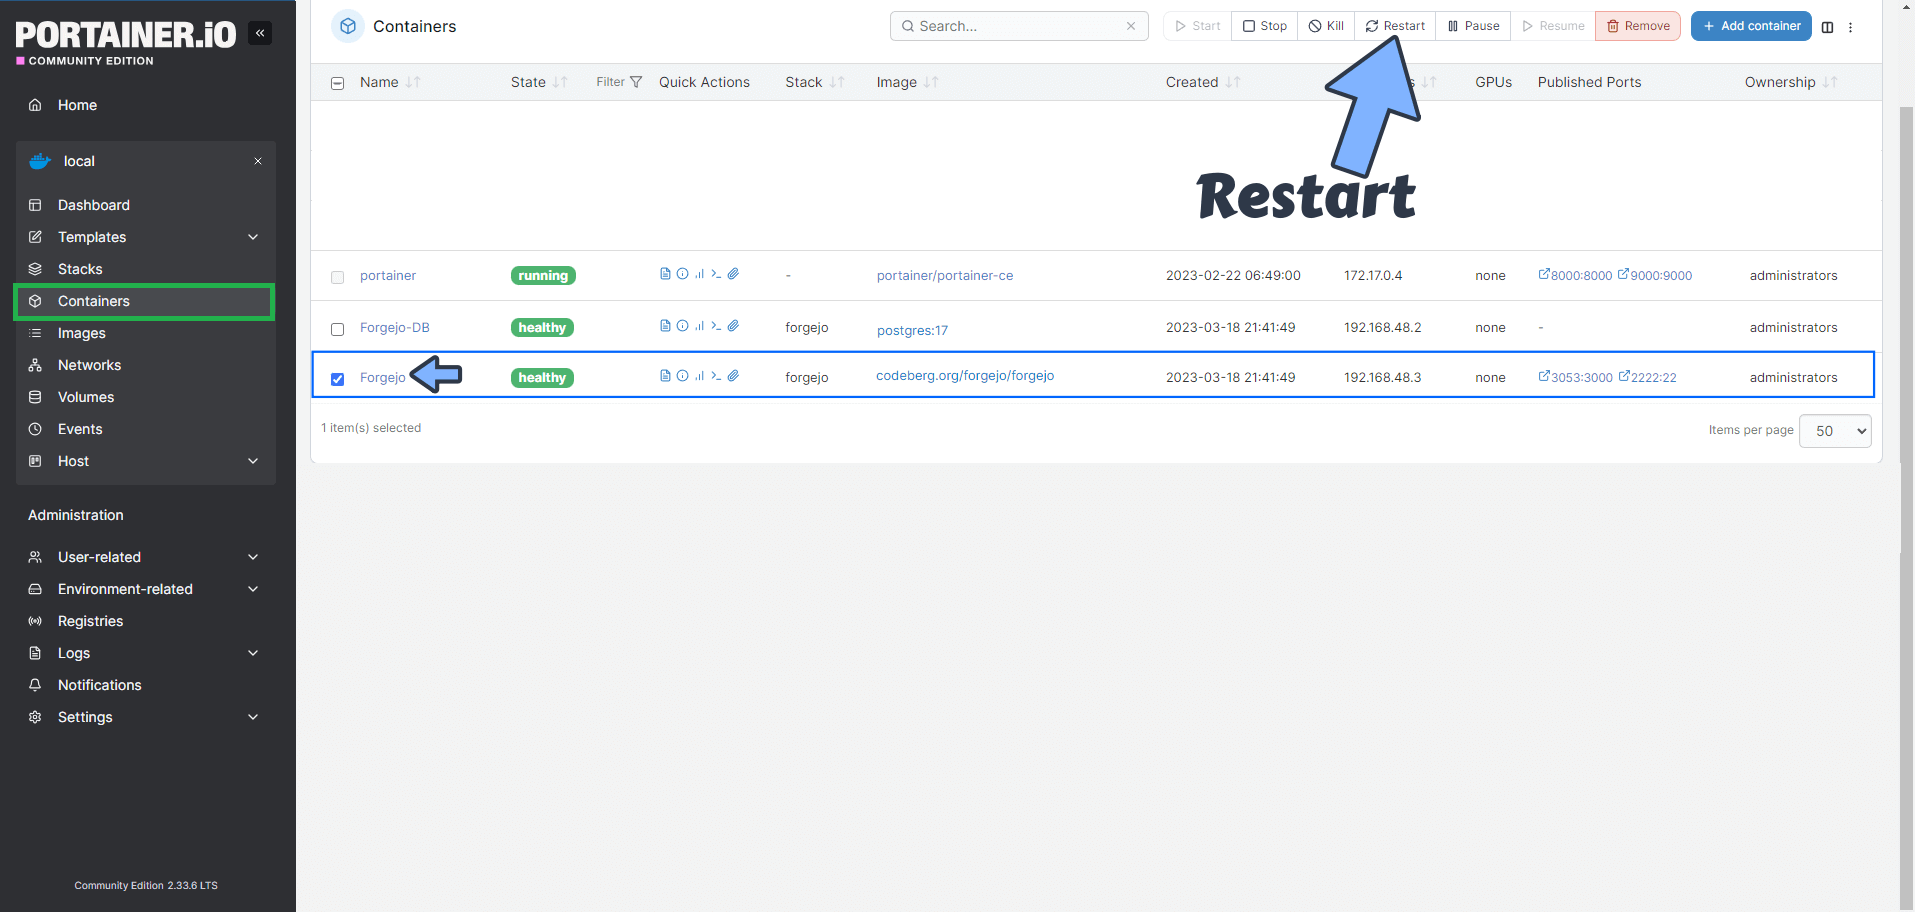Viewport: 1915px width, 912px height.
Task: Click attach icon for Forgejo-DB container
Action: click(733, 326)
